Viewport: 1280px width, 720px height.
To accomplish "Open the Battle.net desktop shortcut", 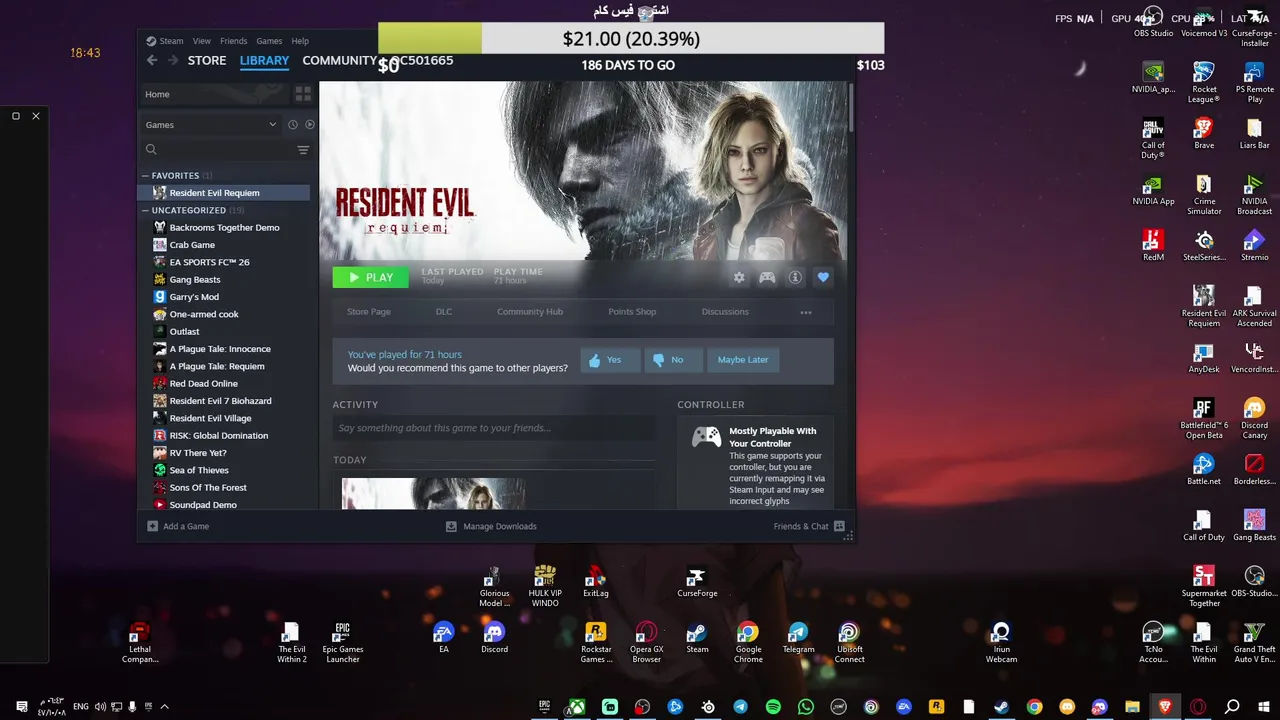I will pyautogui.click(x=1203, y=470).
